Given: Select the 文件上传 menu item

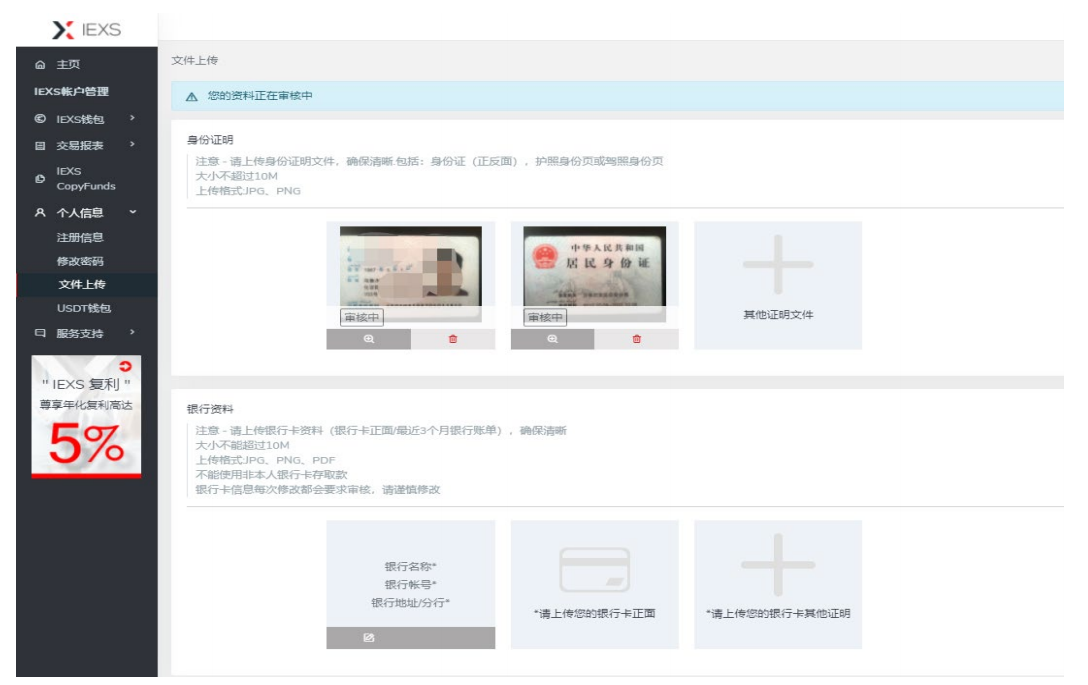Looking at the screenshot, I should tap(82, 285).
